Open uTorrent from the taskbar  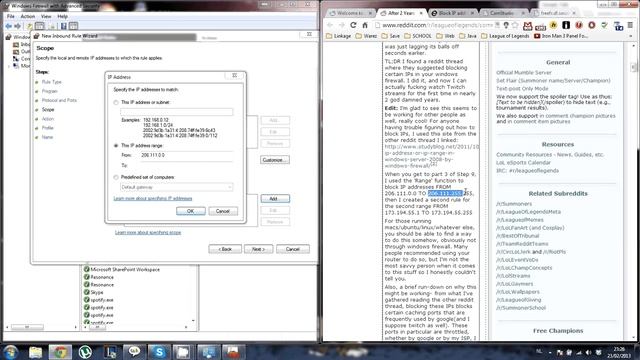85,352
